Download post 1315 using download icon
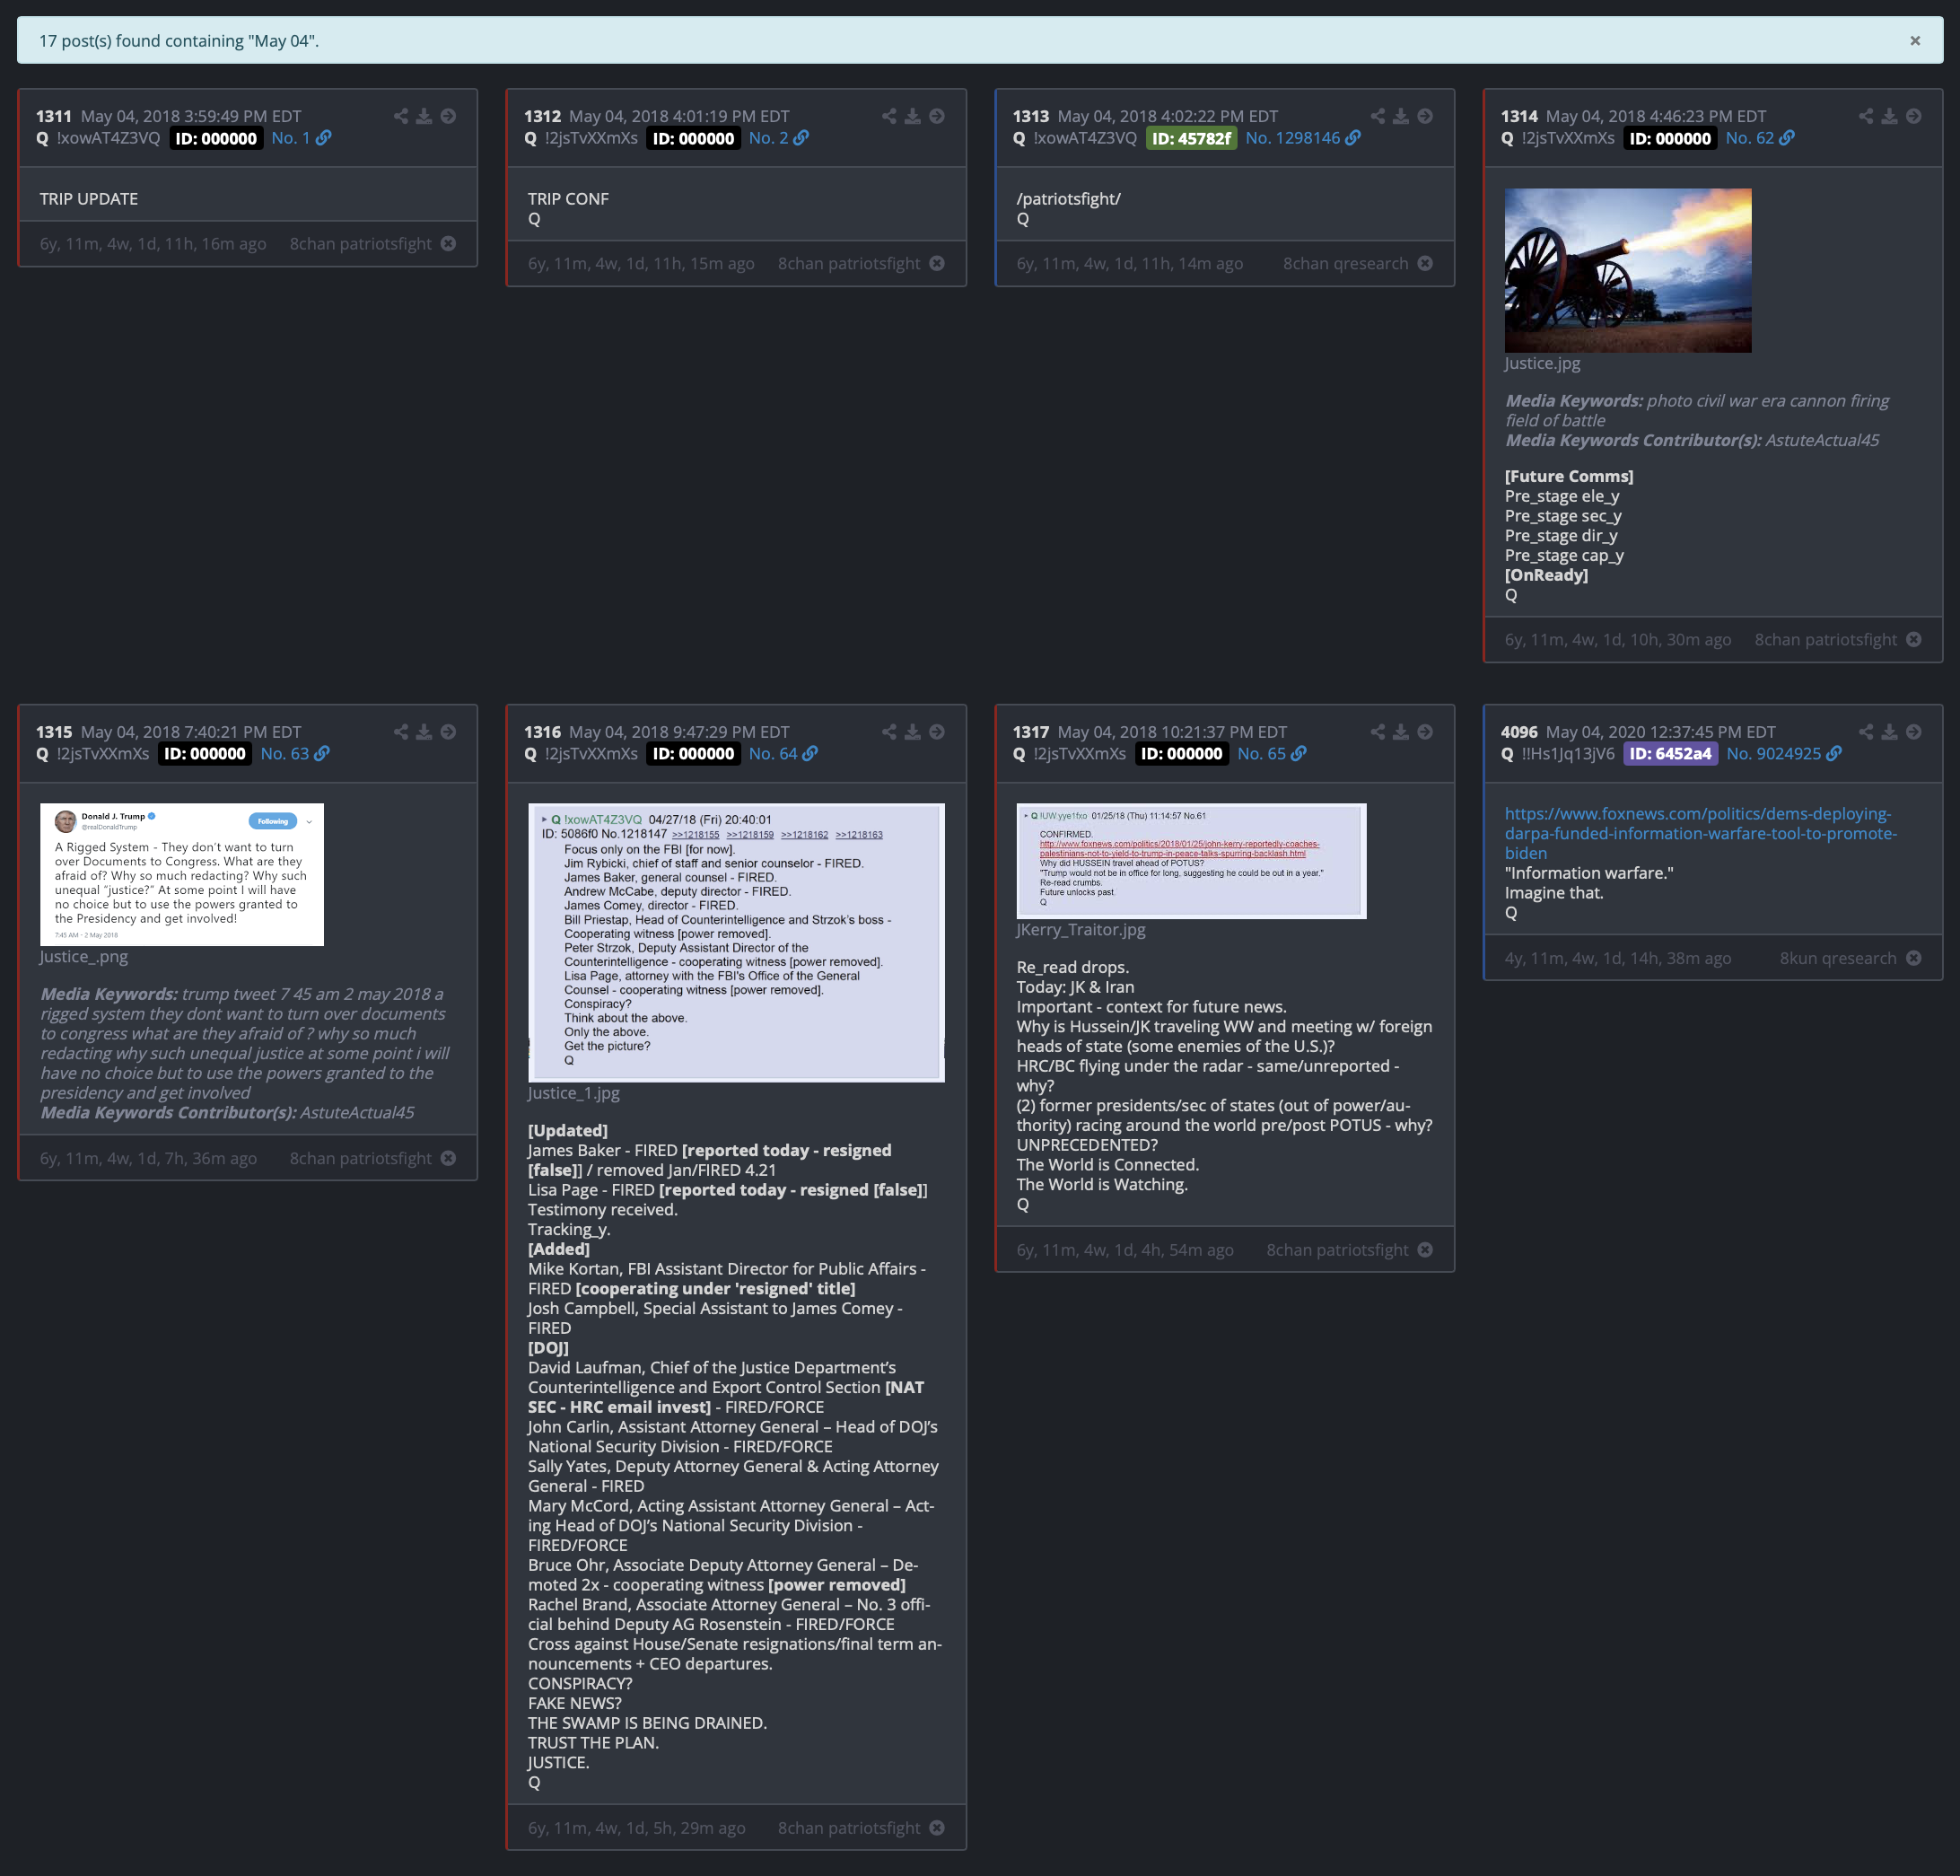The width and height of the screenshot is (1960, 1876). (424, 732)
